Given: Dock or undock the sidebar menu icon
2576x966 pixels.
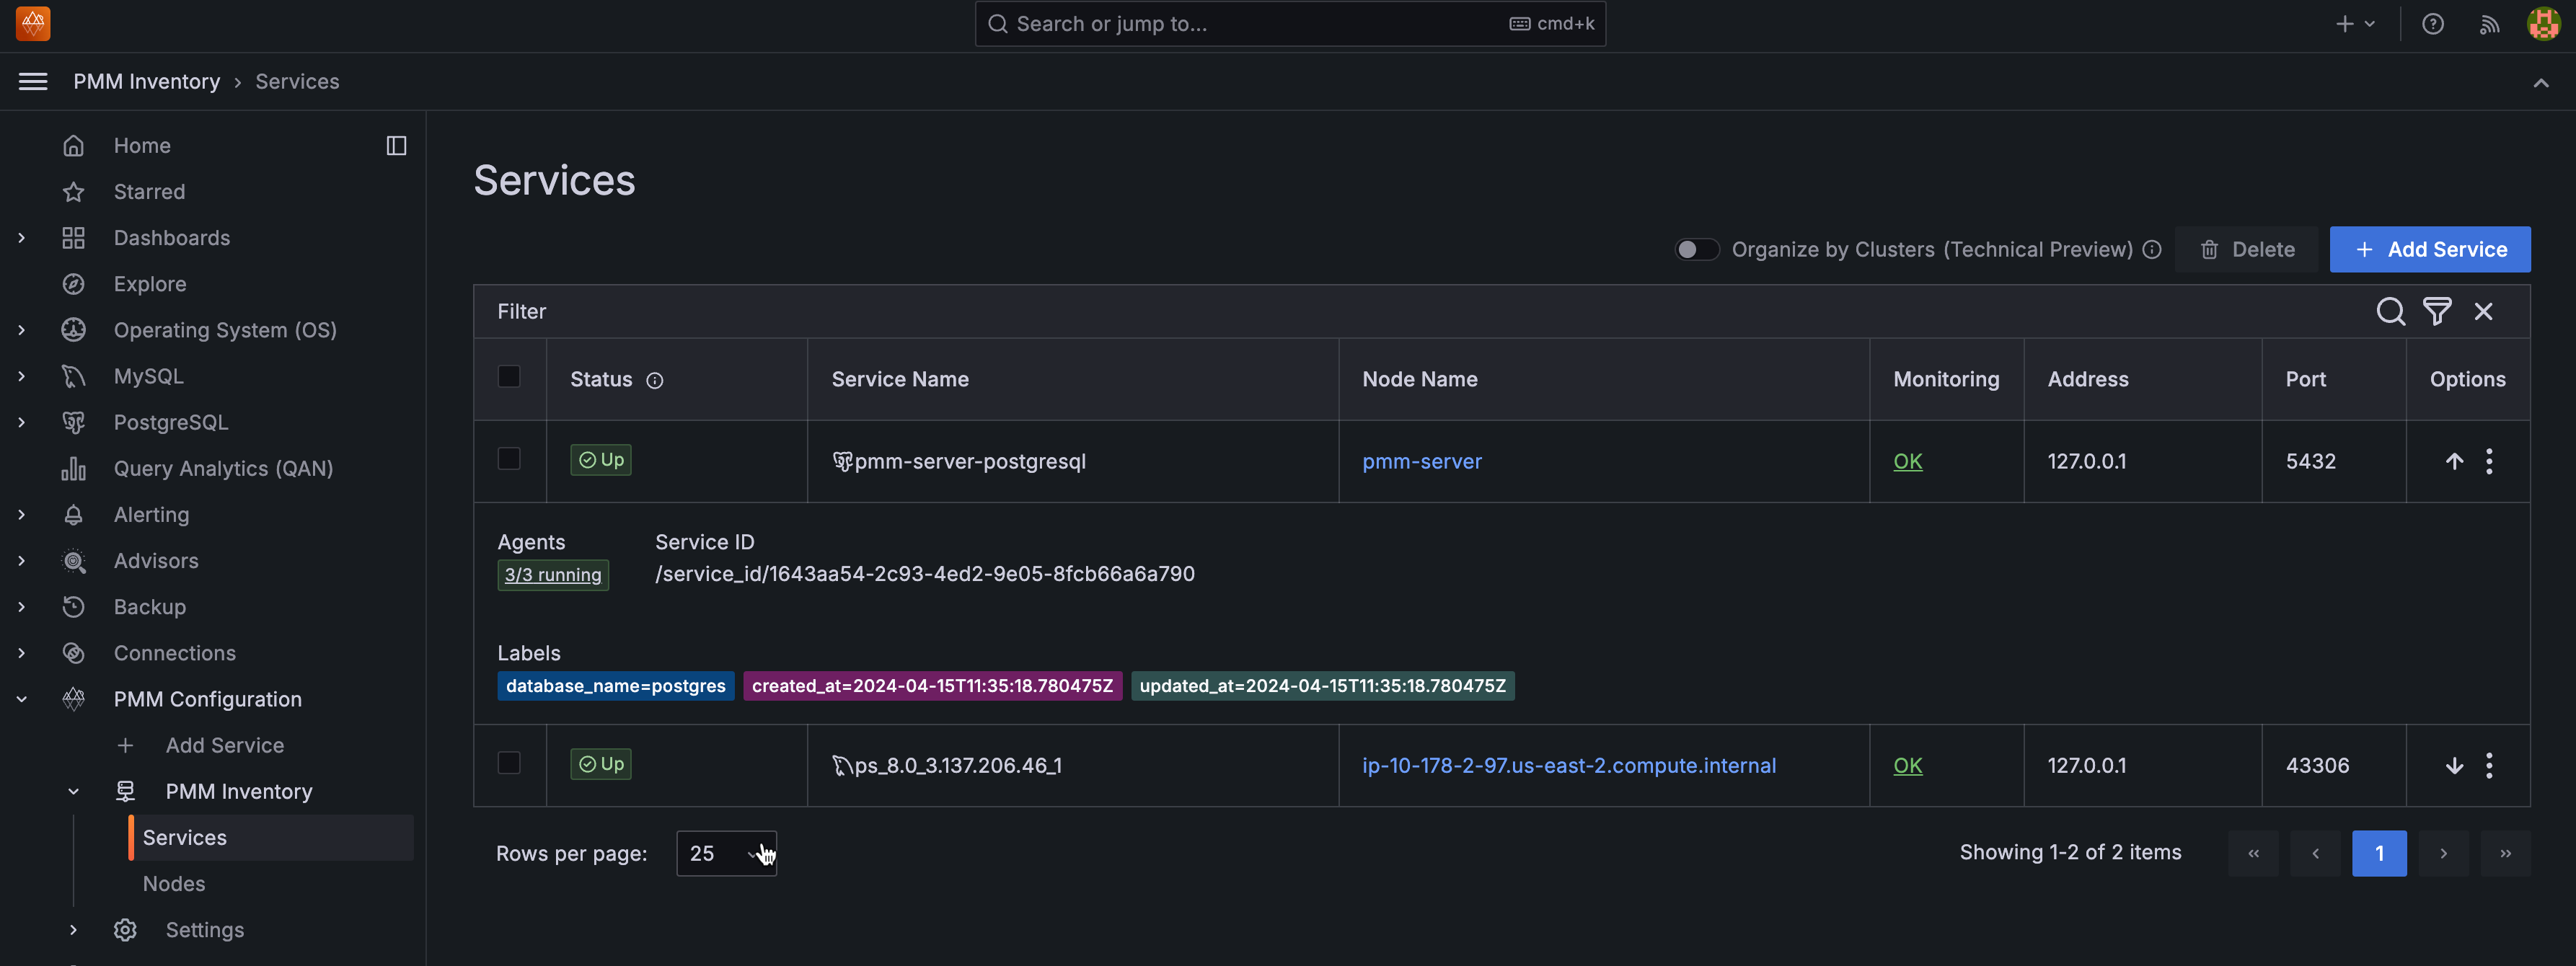Looking at the screenshot, I should click(x=396, y=145).
